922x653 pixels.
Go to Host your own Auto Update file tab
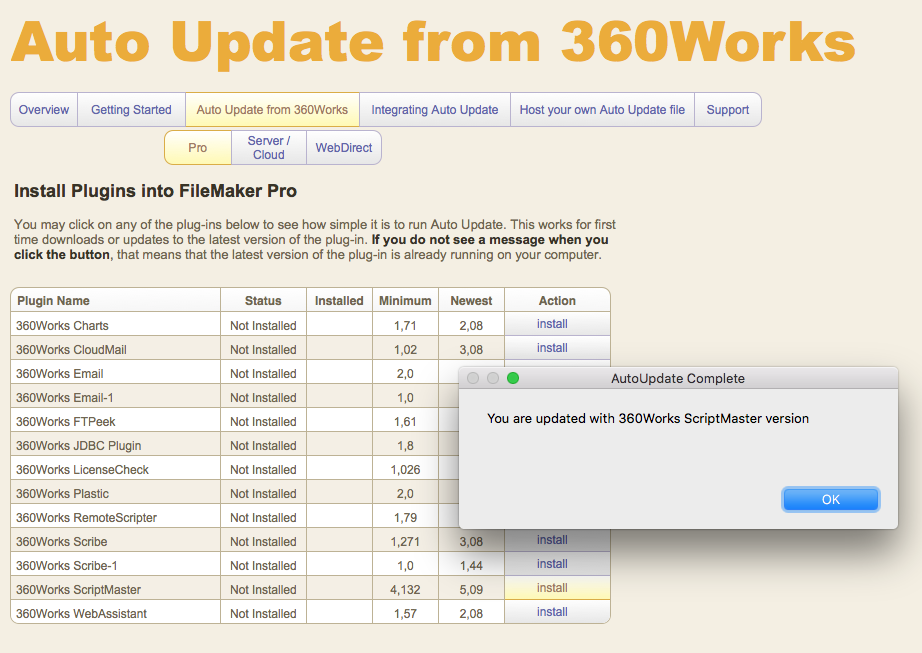[x=602, y=110]
